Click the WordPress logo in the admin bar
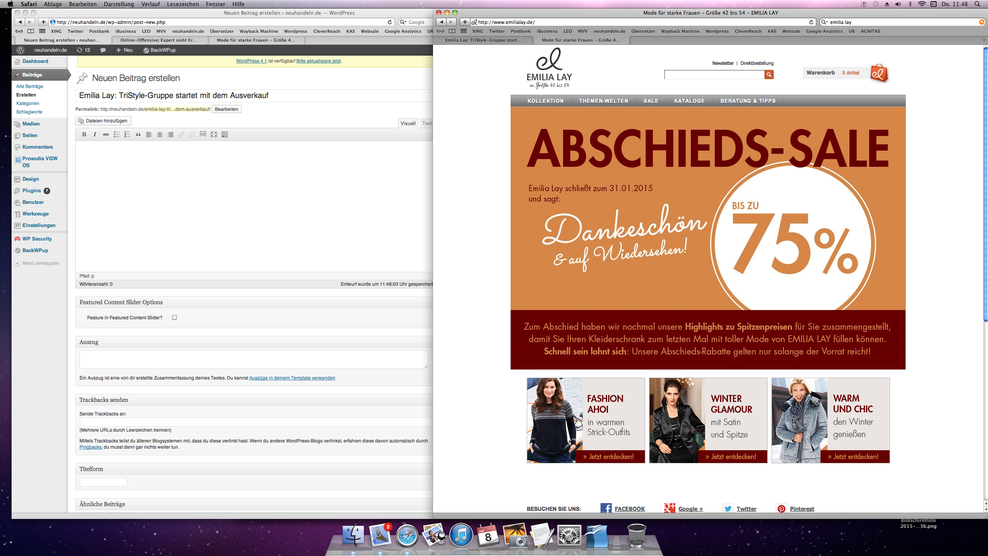This screenshot has height=556, width=988. pos(20,50)
